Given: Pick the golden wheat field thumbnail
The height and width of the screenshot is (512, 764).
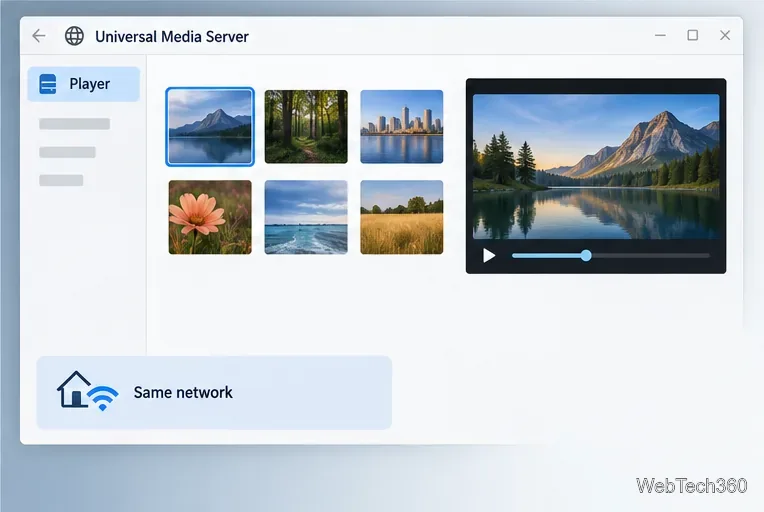Looking at the screenshot, I should (401, 217).
